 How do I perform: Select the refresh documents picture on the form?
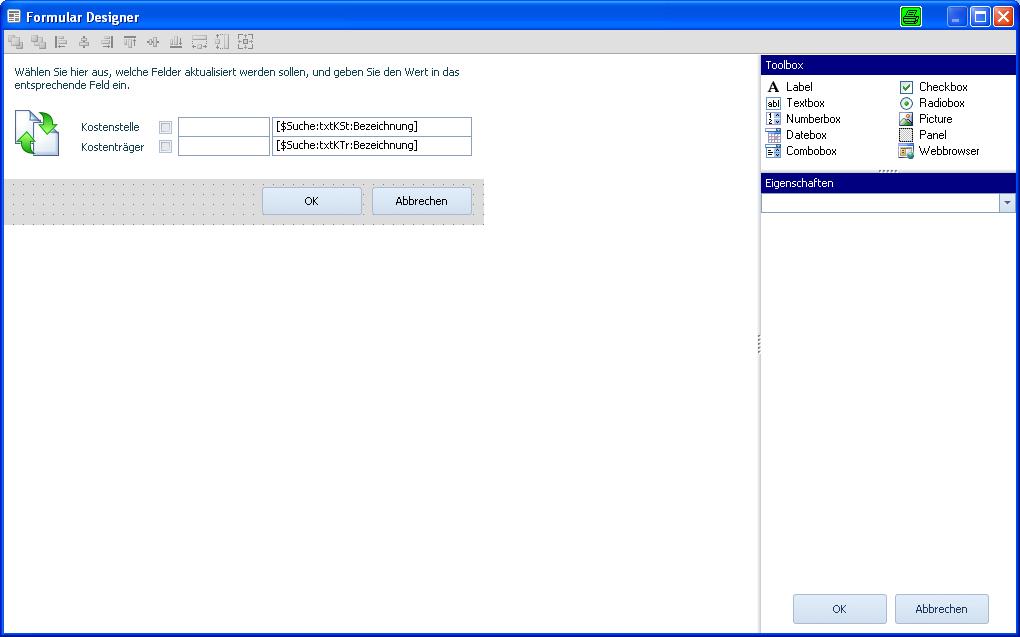click(x=37, y=133)
